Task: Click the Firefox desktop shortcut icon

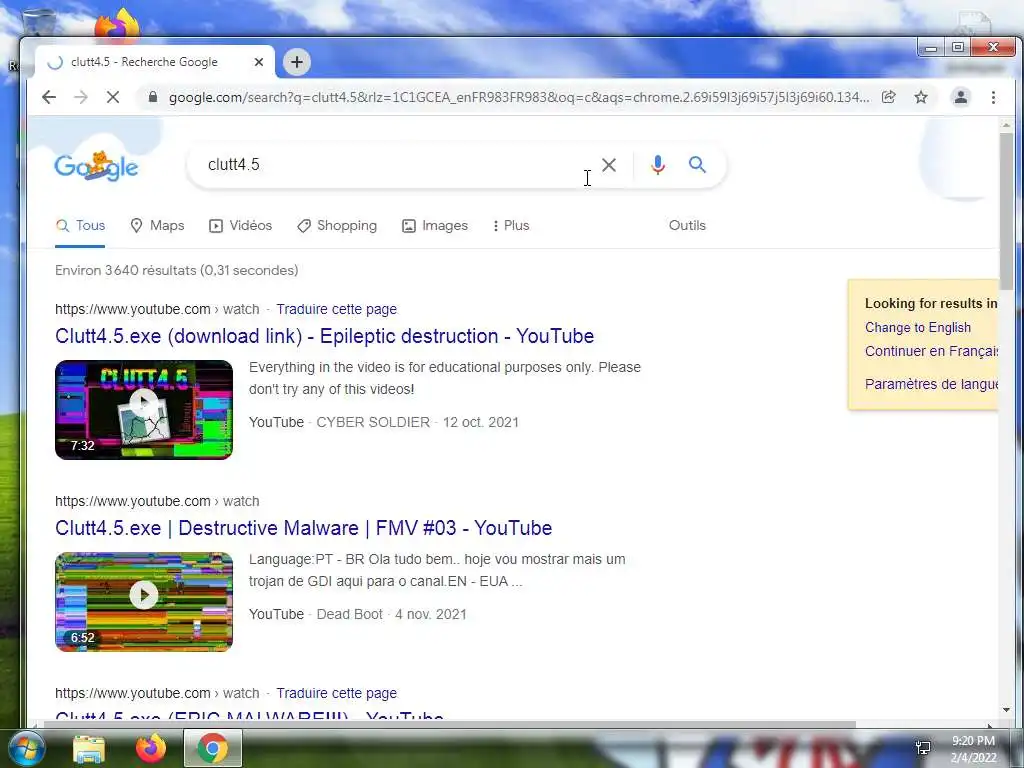Action: (118, 25)
